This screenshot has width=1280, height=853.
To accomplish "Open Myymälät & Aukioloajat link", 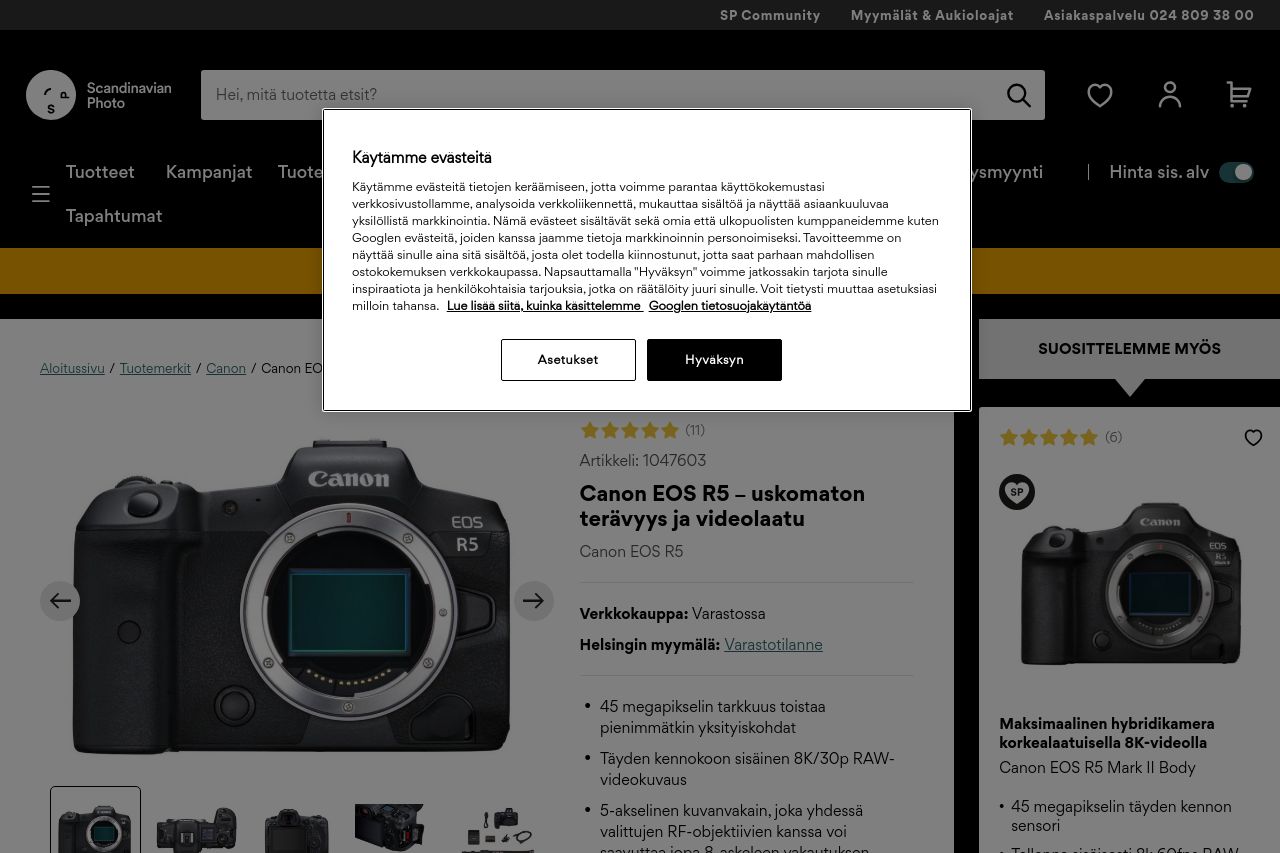I will 932,15.
